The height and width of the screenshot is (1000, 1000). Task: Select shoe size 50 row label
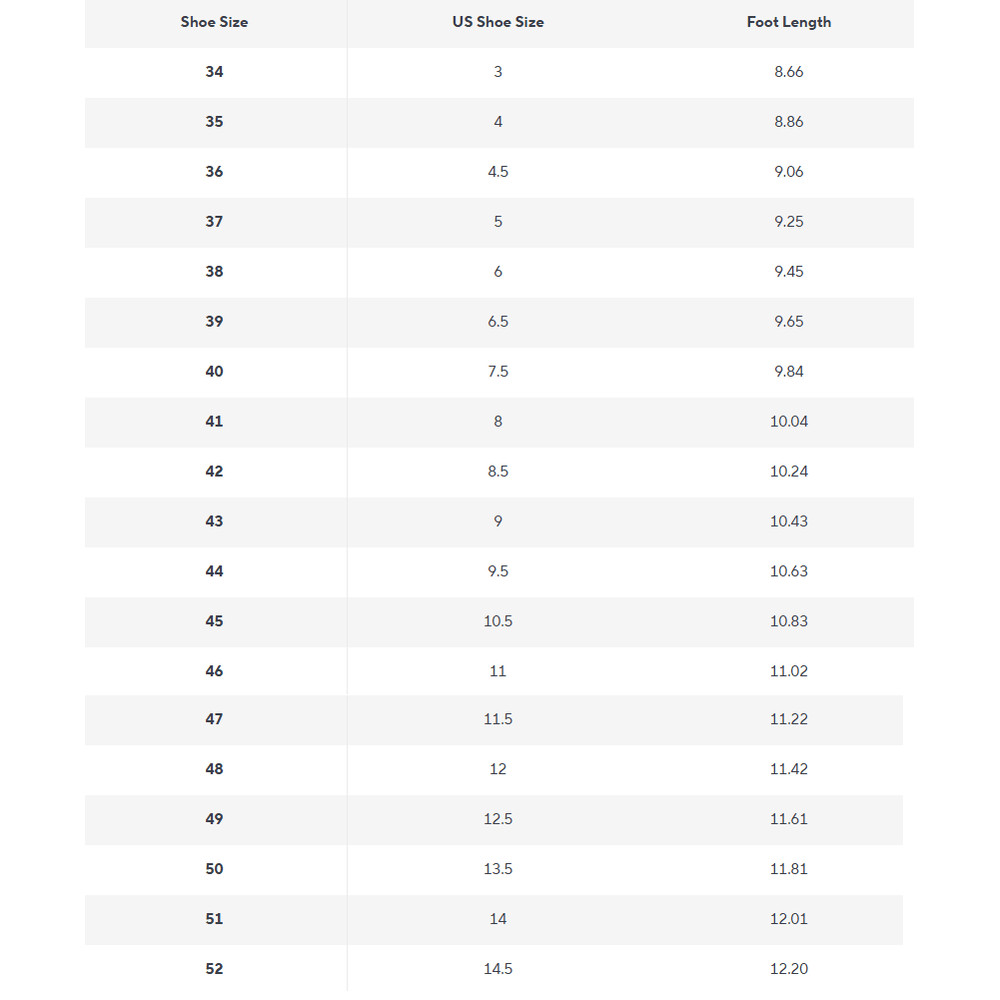tap(214, 870)
